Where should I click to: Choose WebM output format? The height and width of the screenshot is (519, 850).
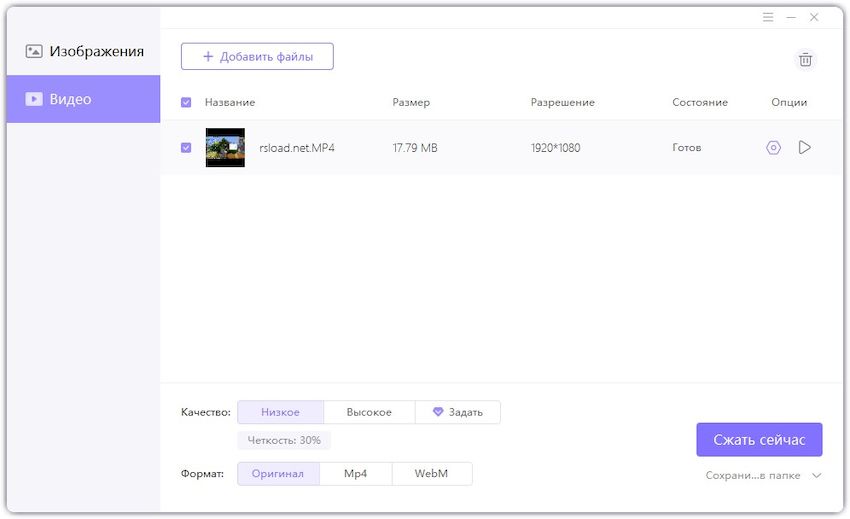pyautogui.click(x=431, y=474)
